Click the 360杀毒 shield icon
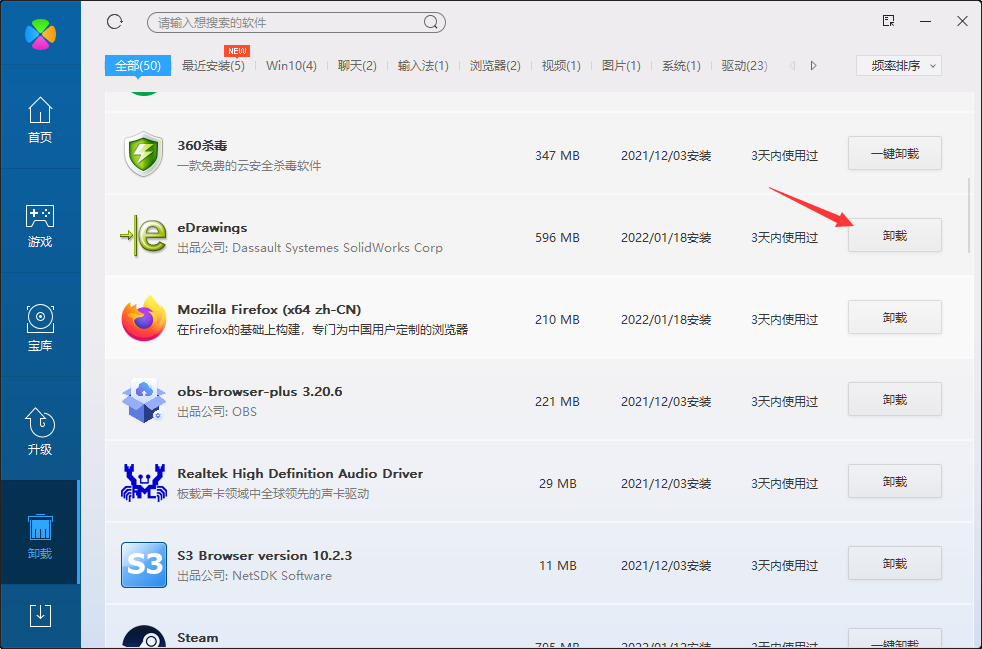The height and width of the screenshot is (649, 982). pos(143,154)
